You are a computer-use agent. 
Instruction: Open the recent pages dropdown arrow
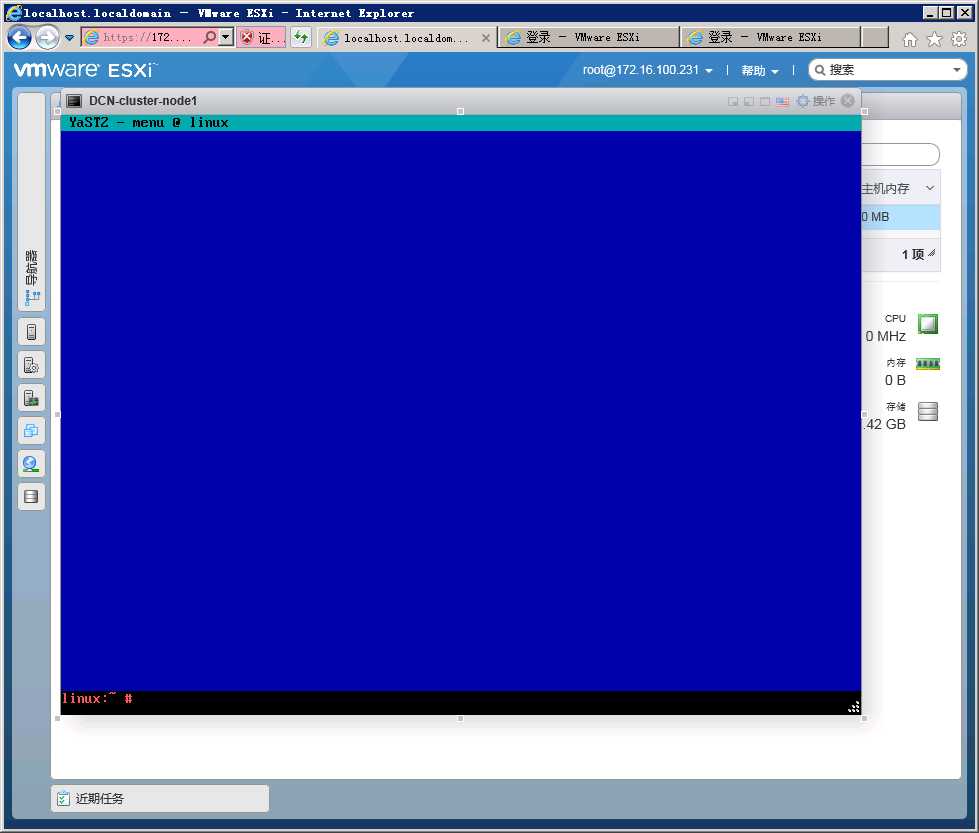click(x=69, y=38)
